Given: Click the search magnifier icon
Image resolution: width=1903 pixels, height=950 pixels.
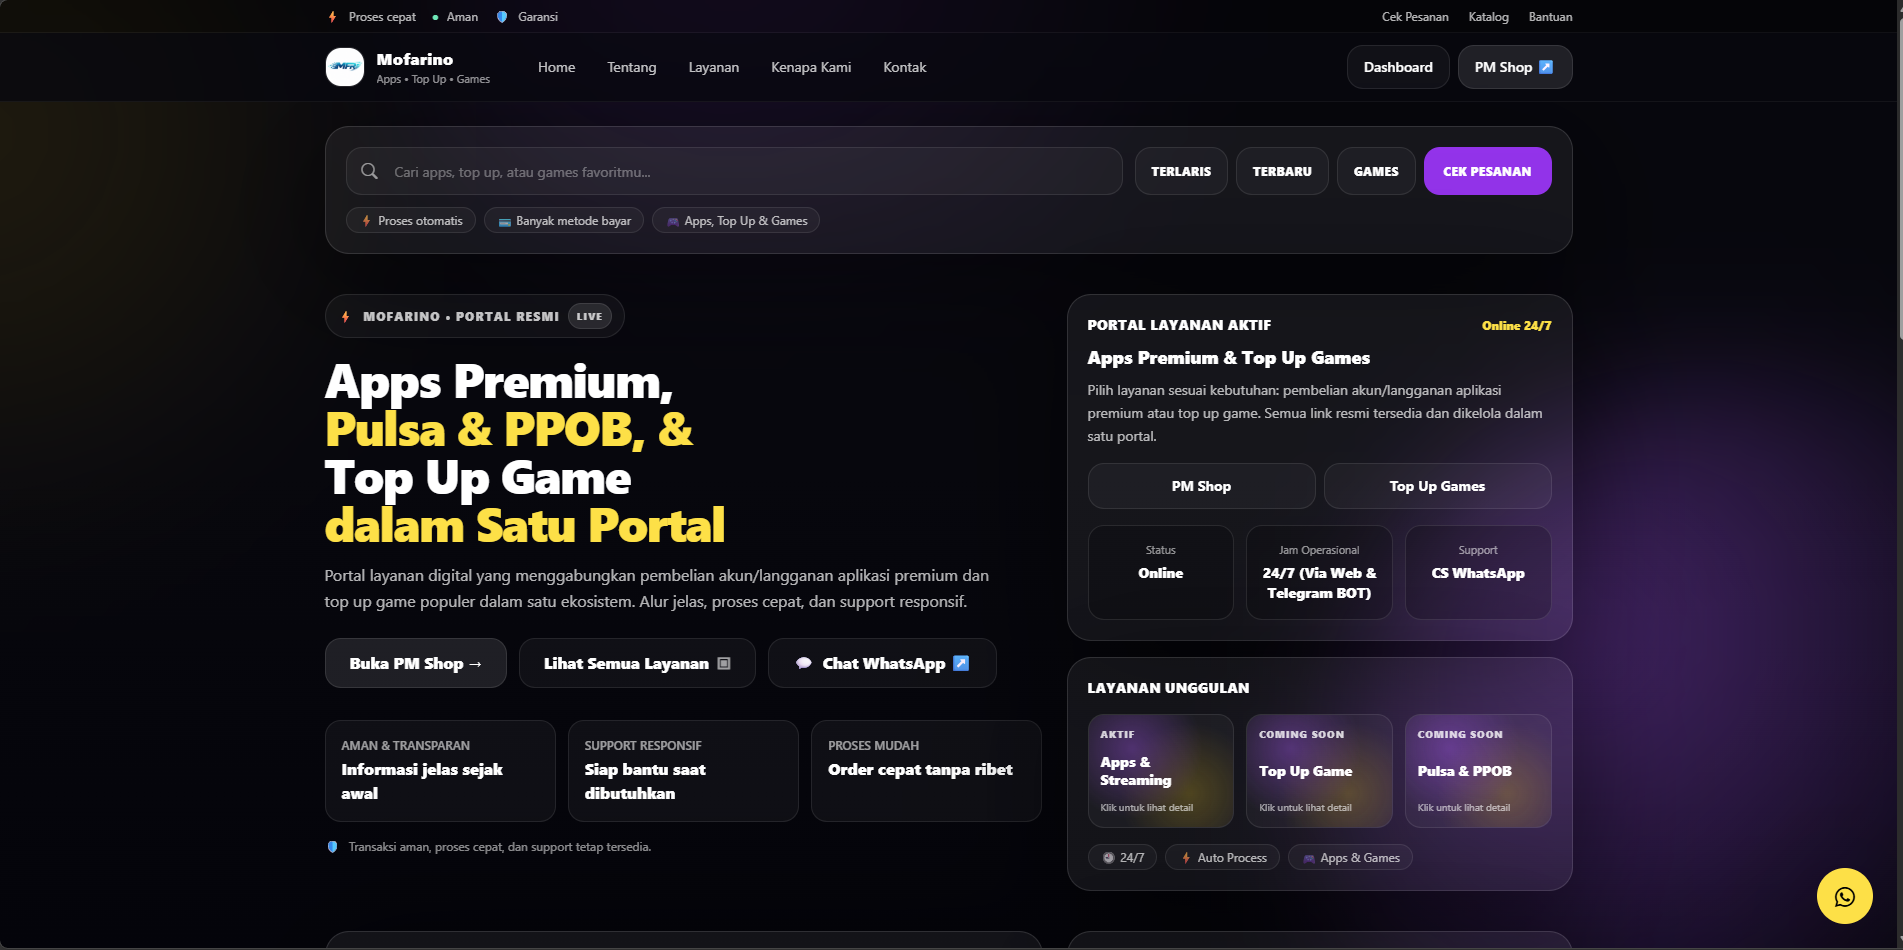Looking at the screenshot, I should click(x=369, y=171).
